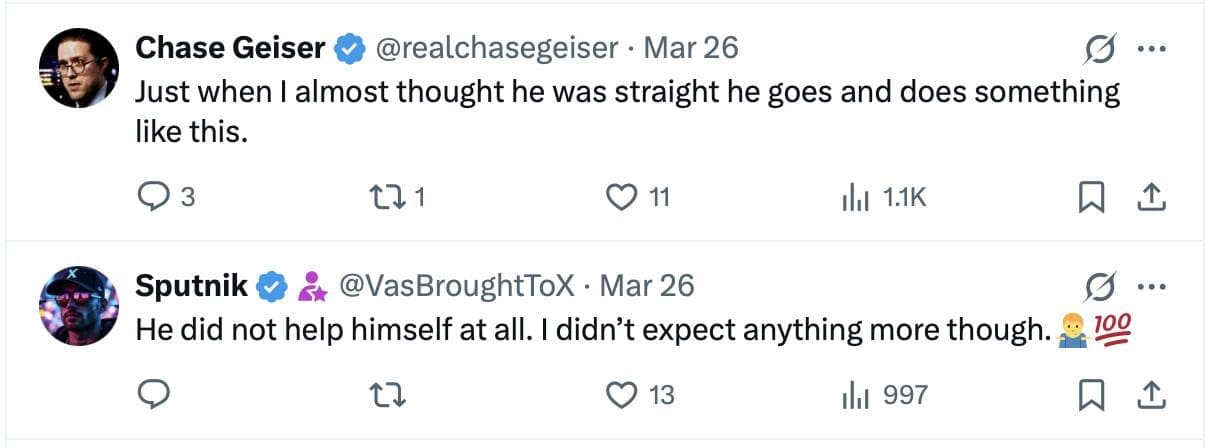Click Chase Geiser's profile avatar
The image size is (1208, 448).
[x=79, y=68]
